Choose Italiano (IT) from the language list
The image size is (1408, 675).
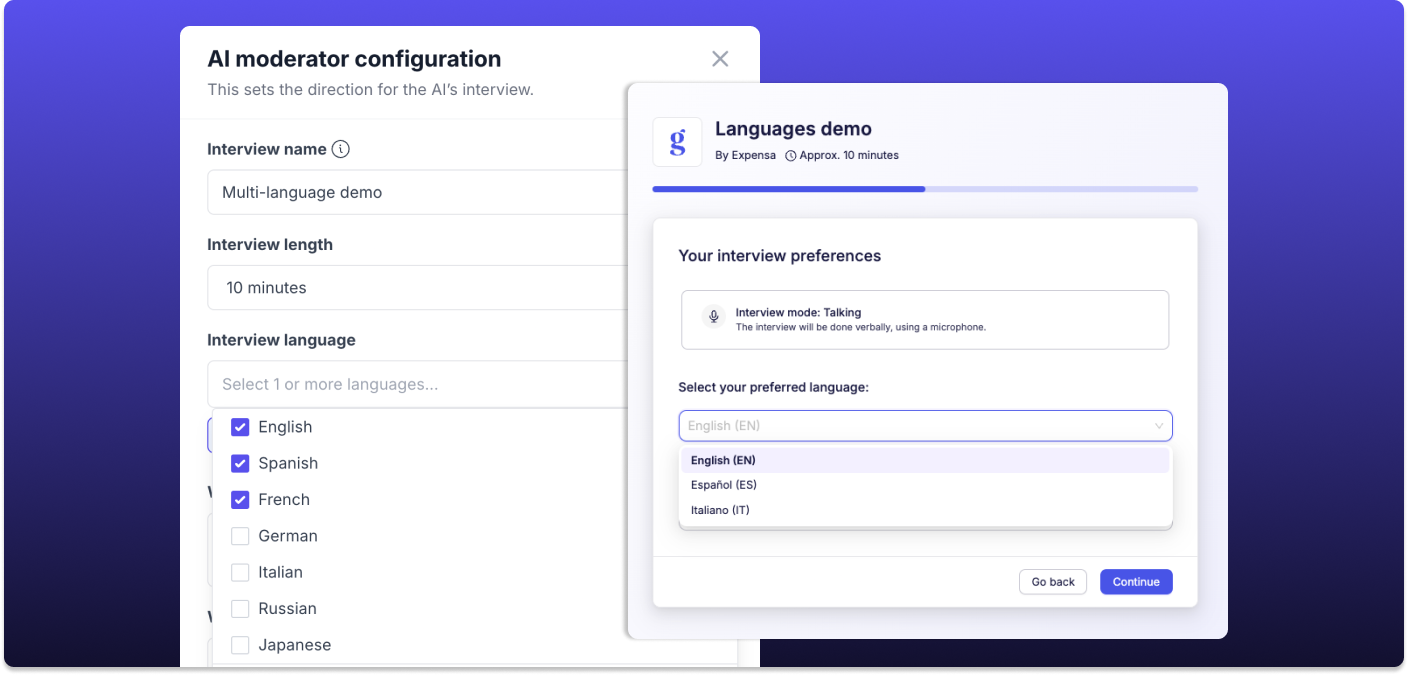925,510
